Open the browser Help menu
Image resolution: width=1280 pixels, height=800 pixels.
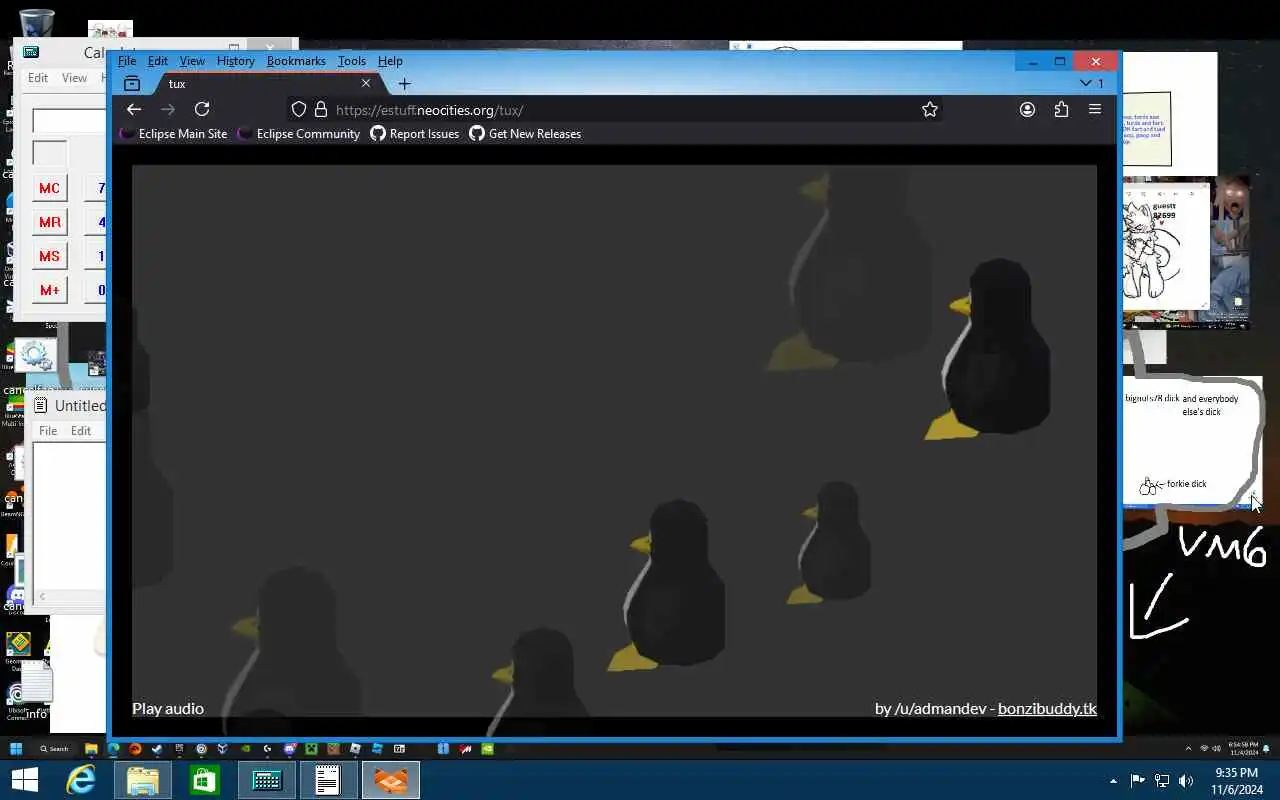[x=390, y=61]
